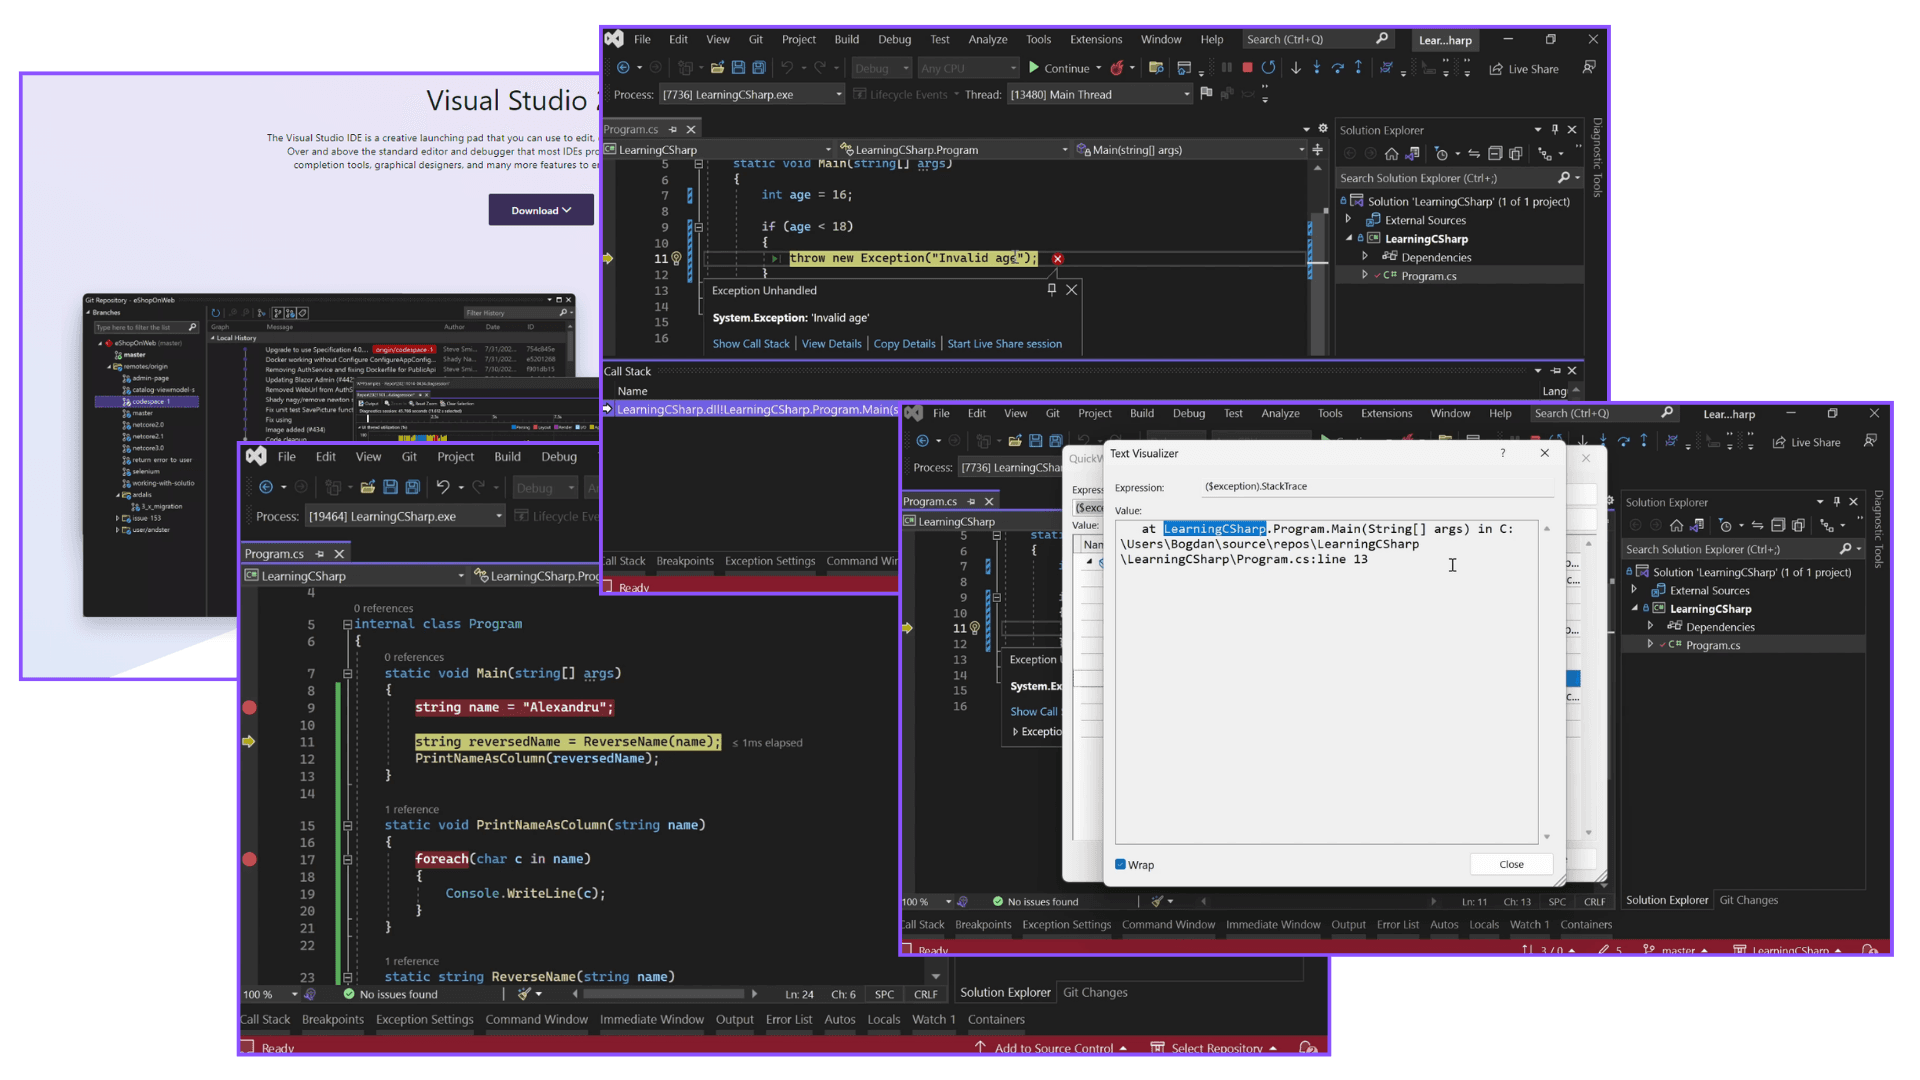
Task: Click red error X beside throw statement
Action: pos(1057,259)
